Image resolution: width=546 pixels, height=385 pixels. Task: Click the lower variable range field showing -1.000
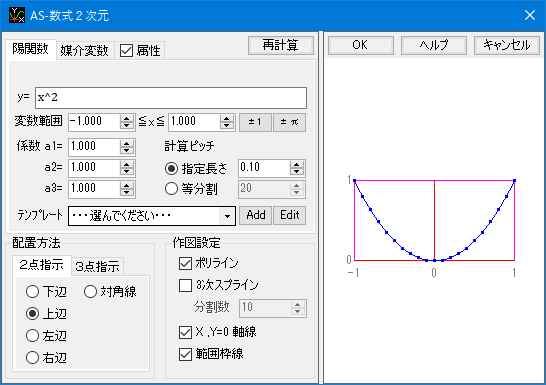pyautogui.click(x=94, y=122)
